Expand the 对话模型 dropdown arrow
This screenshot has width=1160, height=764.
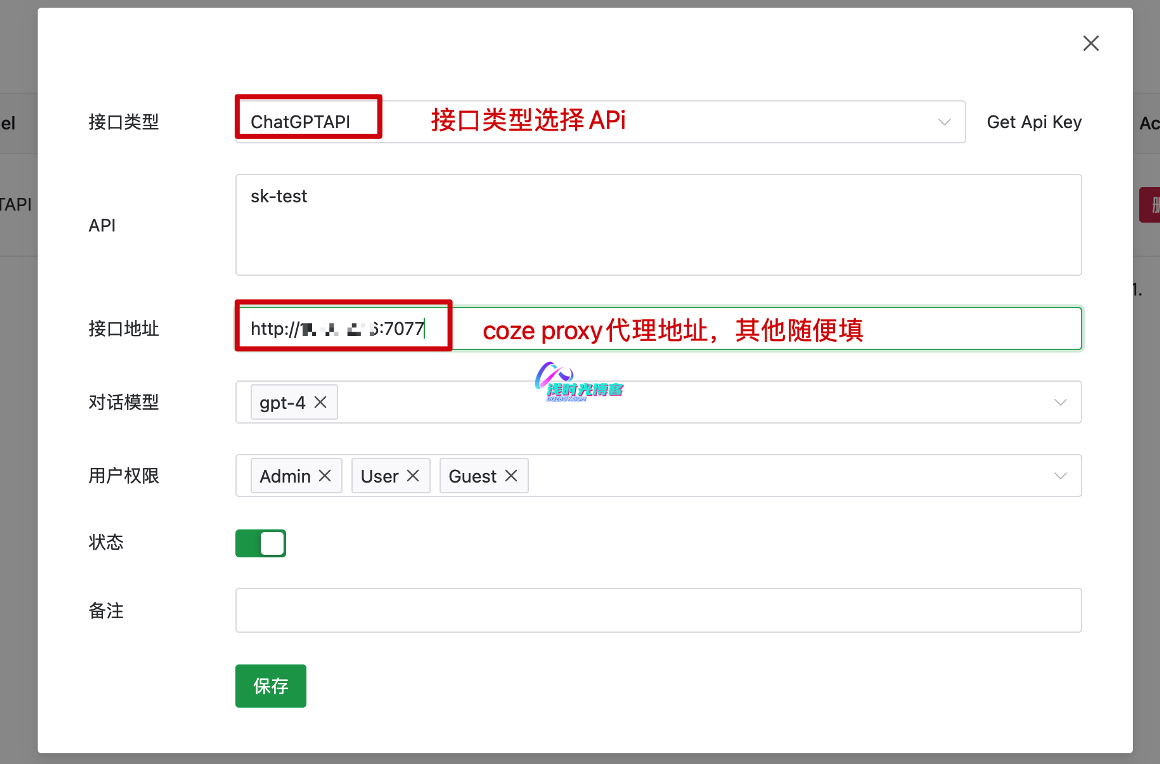[1060, 402]
